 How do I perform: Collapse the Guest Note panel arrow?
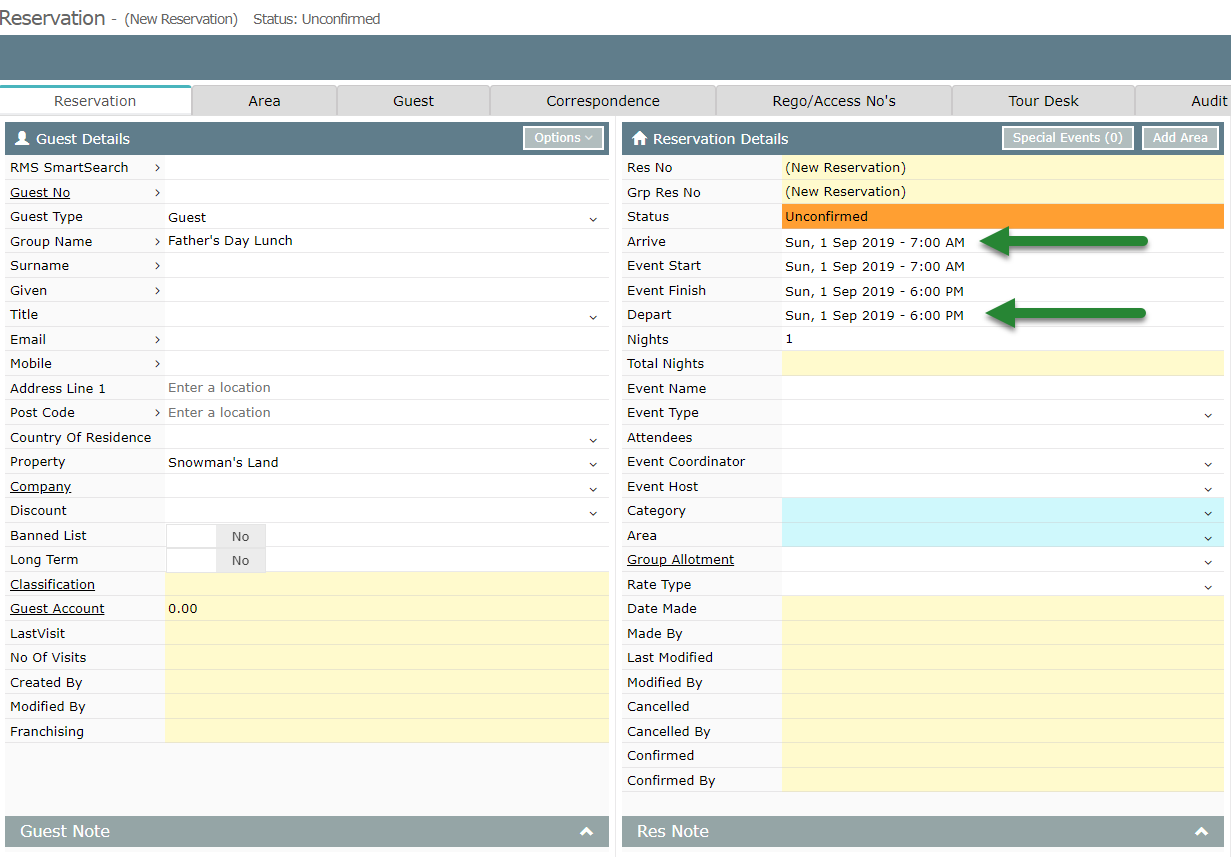pyautogui.click(x=587, y=832)
